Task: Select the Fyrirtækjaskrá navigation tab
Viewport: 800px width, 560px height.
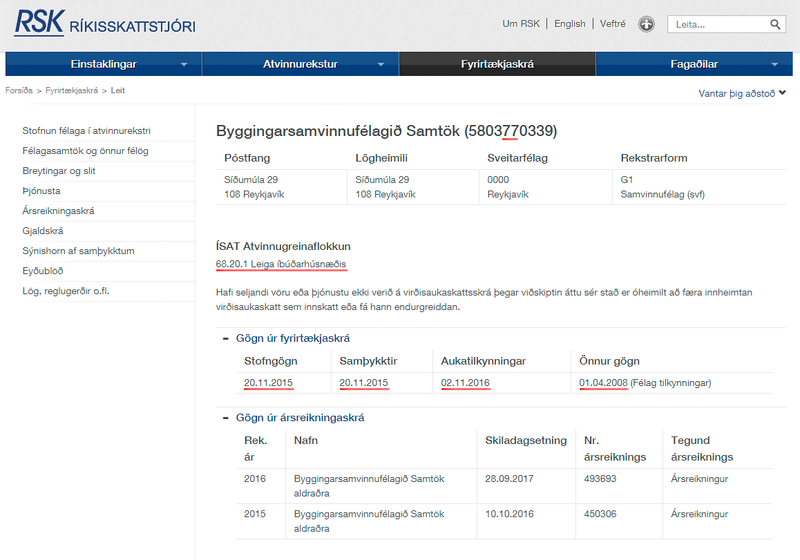Action: [497, 64]
